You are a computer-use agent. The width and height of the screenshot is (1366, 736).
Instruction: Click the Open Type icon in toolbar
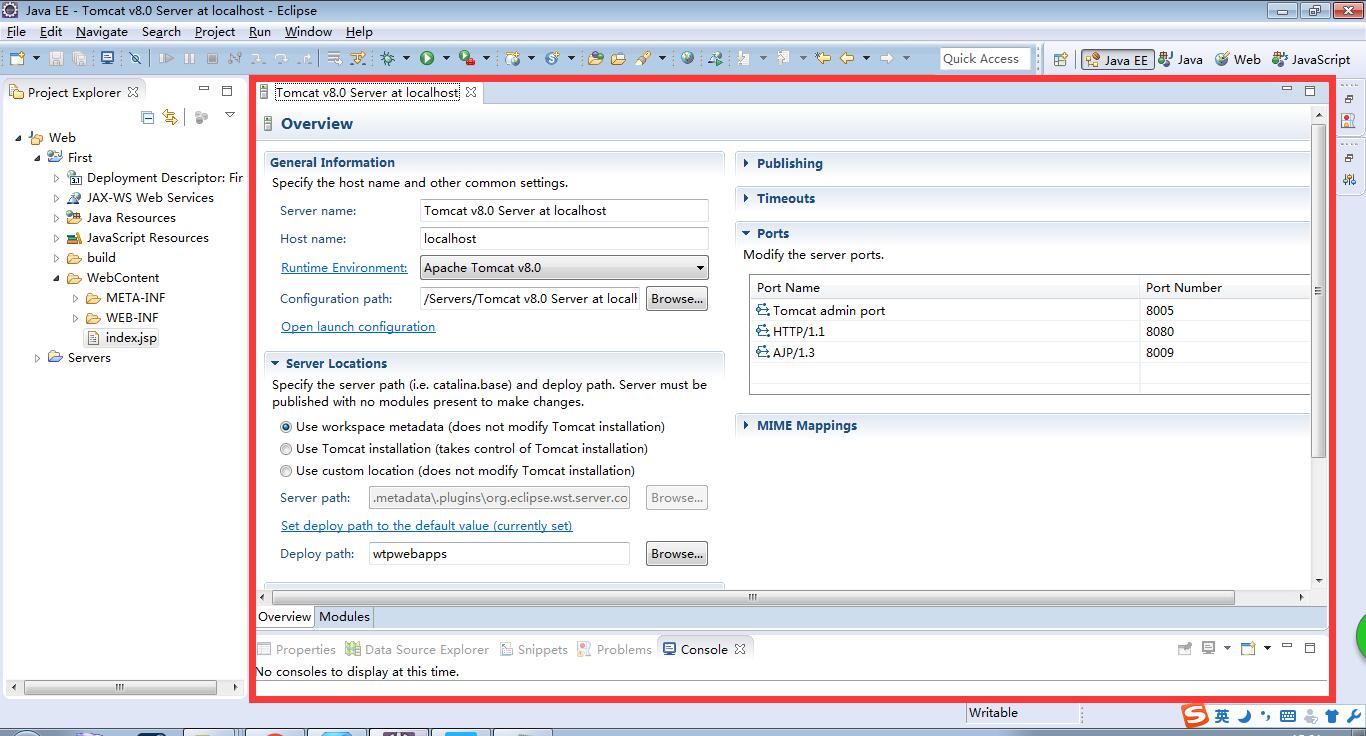(595, 59)
